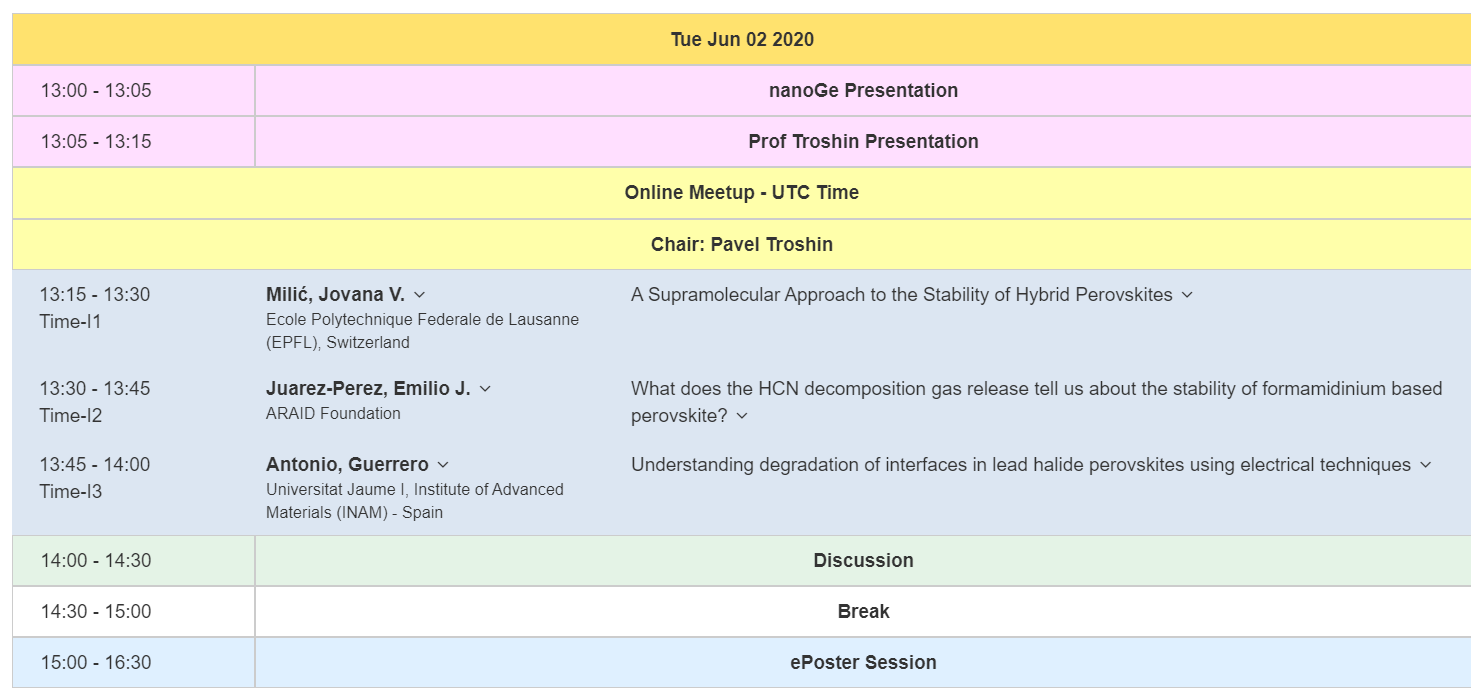This screenshot has width=1471, height=699.
Task: Open Juarez-Perez, Emilio J. speaker name
Action: tap(368, 388)
